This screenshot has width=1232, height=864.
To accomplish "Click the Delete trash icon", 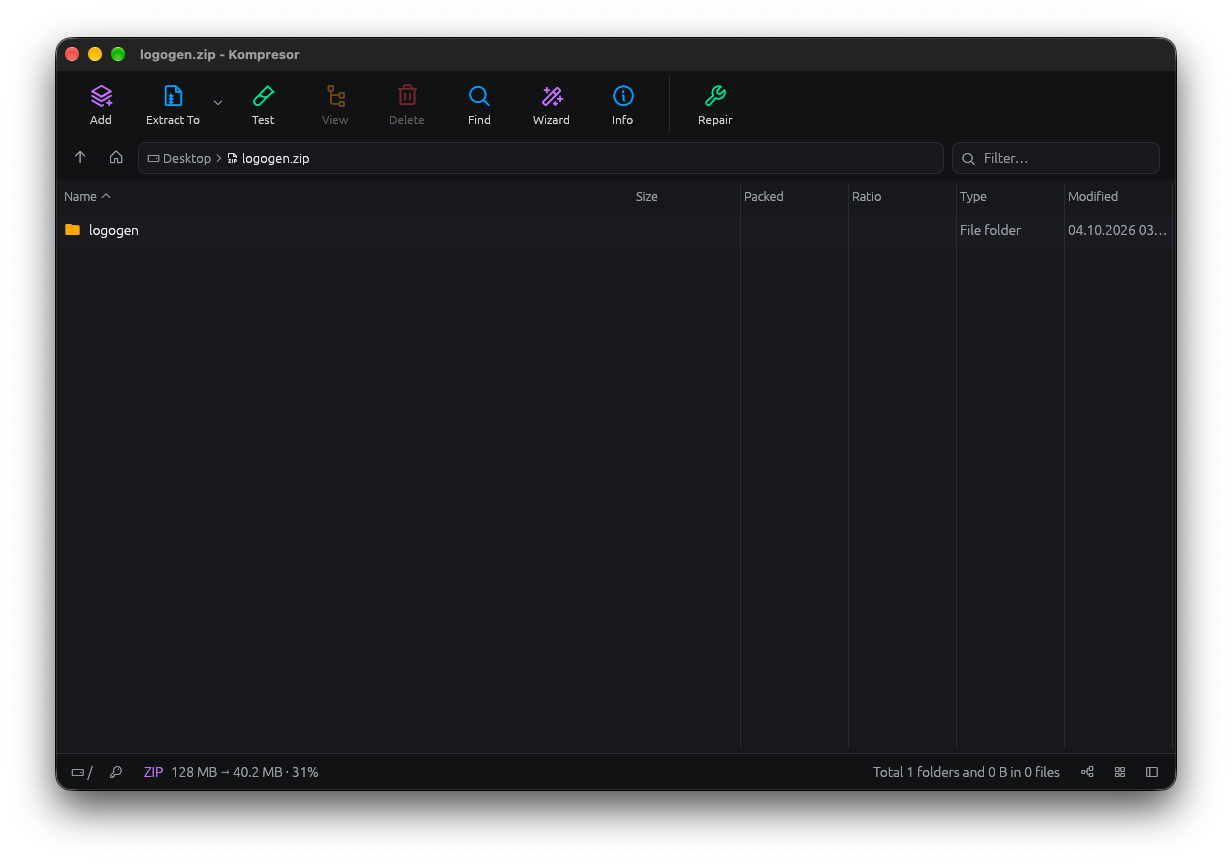I will coord(407,96).
